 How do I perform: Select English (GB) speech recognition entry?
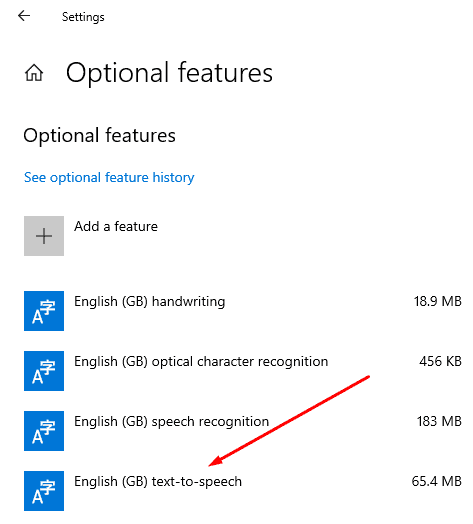click(171, 422)
